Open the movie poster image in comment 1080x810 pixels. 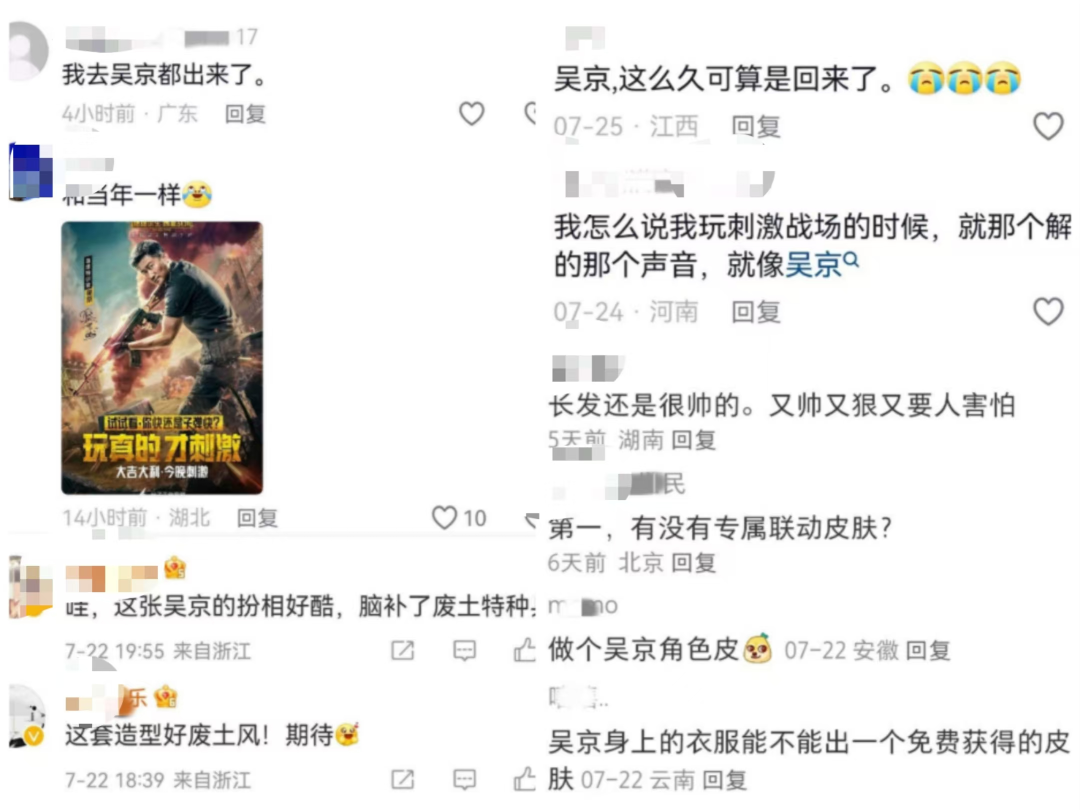[x=162, y=357]
